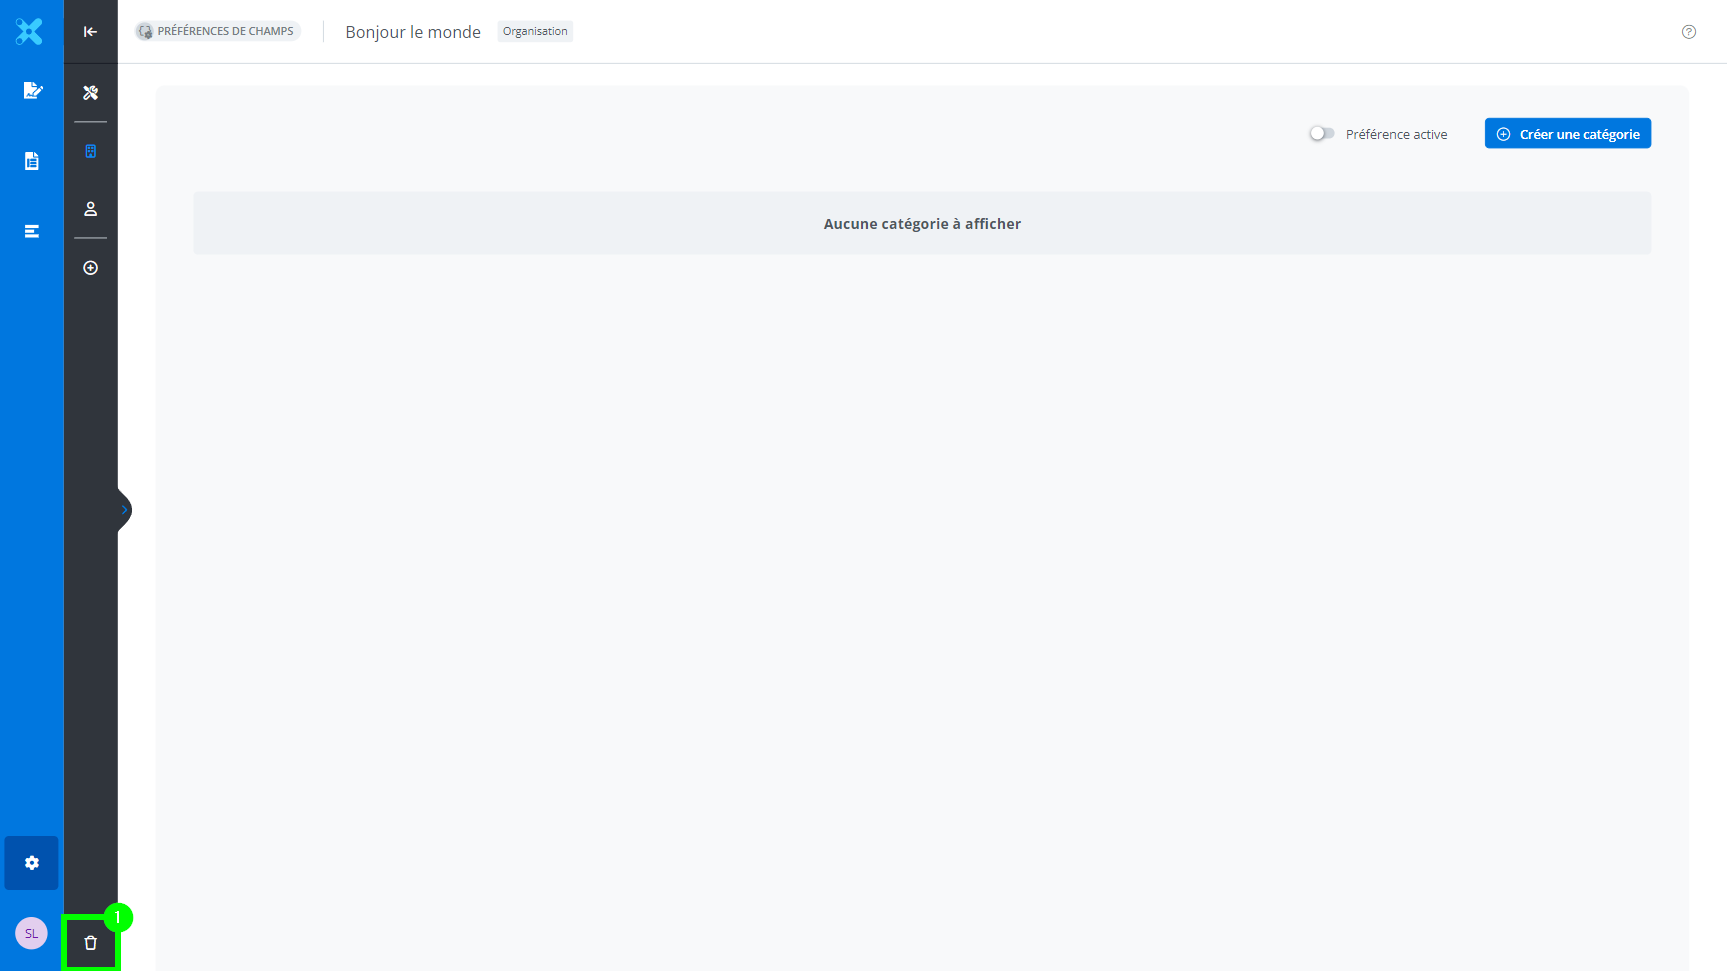Click the Préférences de champs breadcrumb chip
This screenshot has width=1727, height=971.
tap(218, 31)
